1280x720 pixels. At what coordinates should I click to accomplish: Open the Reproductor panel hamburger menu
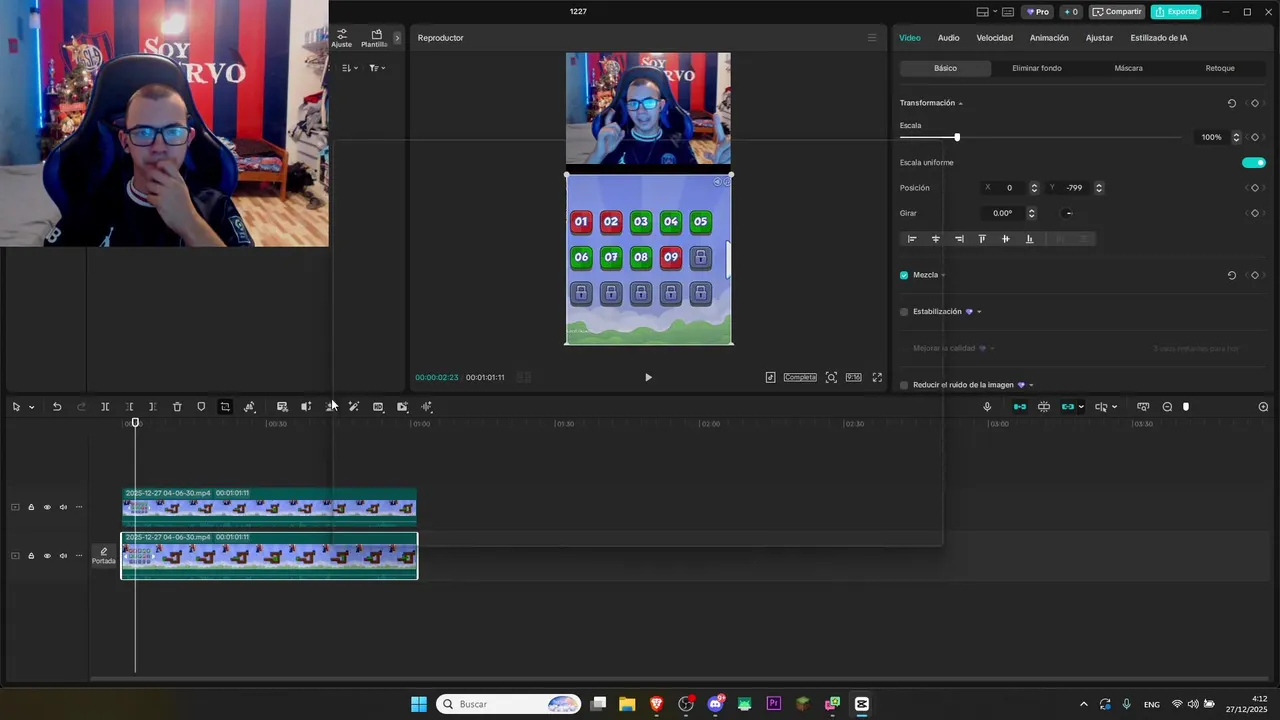872,38
